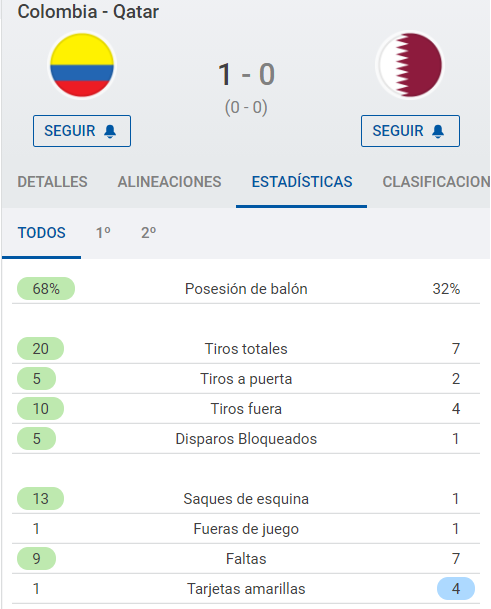Click bell icon on Colombia's SEGUIR button

click(x=110, y=131)
